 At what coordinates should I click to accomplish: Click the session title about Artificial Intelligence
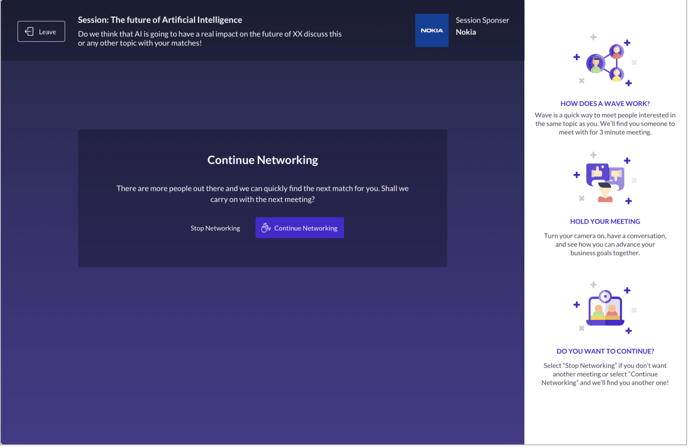coord(160,20)
